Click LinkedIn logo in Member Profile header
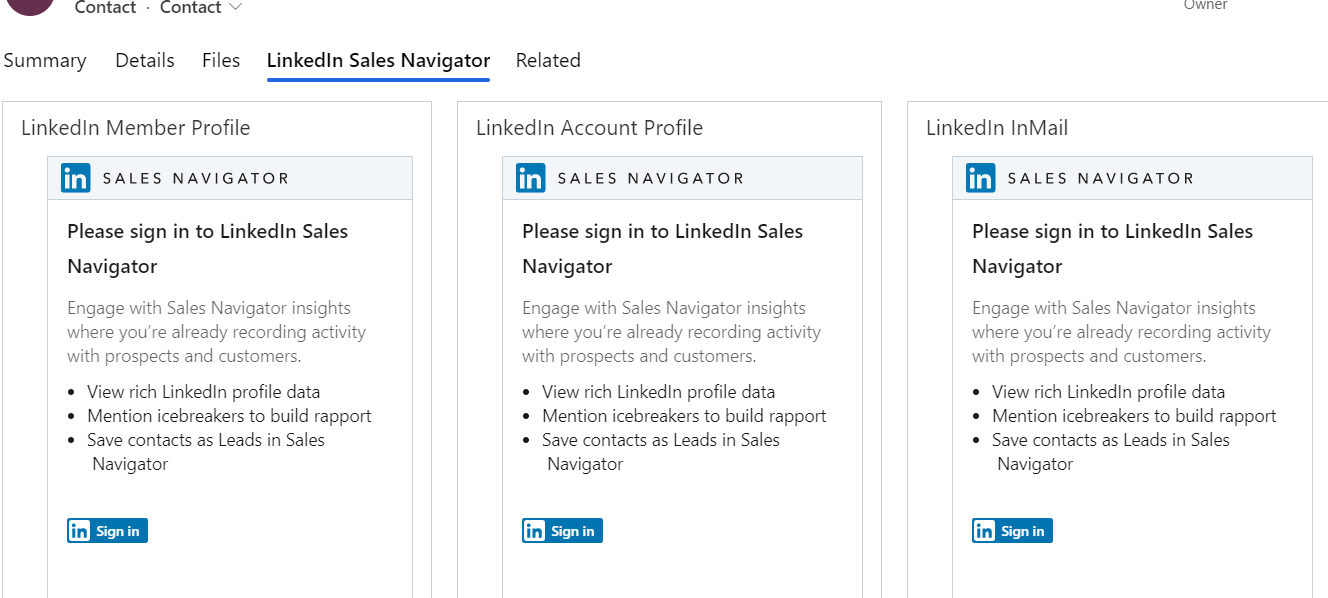Image resolution: width=1328 pixels, height=598 pixels. [76, 178]
